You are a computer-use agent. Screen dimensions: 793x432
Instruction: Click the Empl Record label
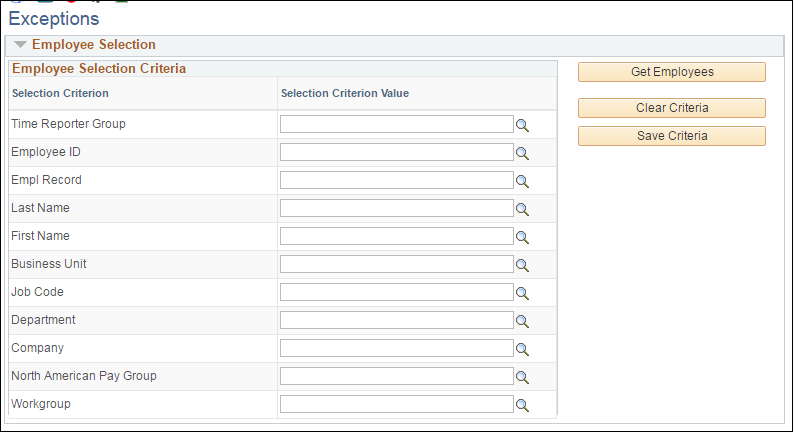click(46, 180)
